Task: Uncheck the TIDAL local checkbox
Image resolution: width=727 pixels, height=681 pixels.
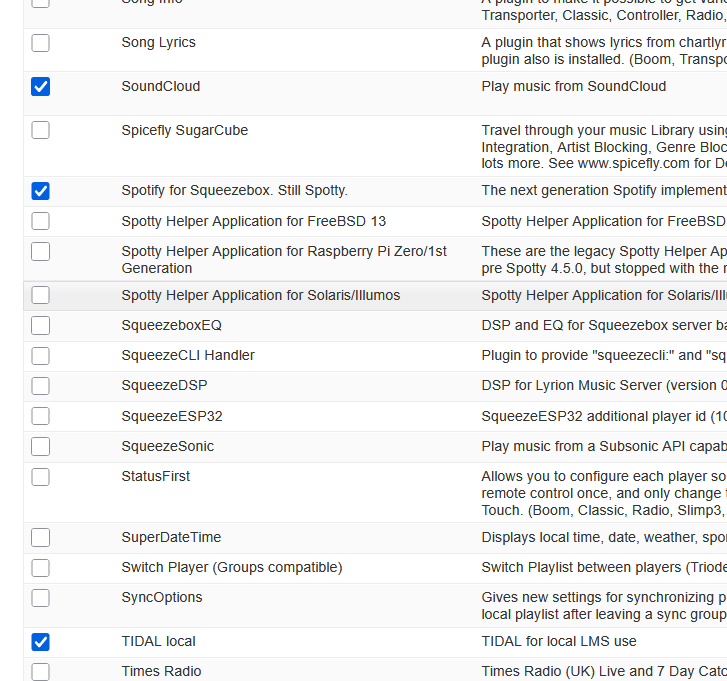Action: (40, 642)
